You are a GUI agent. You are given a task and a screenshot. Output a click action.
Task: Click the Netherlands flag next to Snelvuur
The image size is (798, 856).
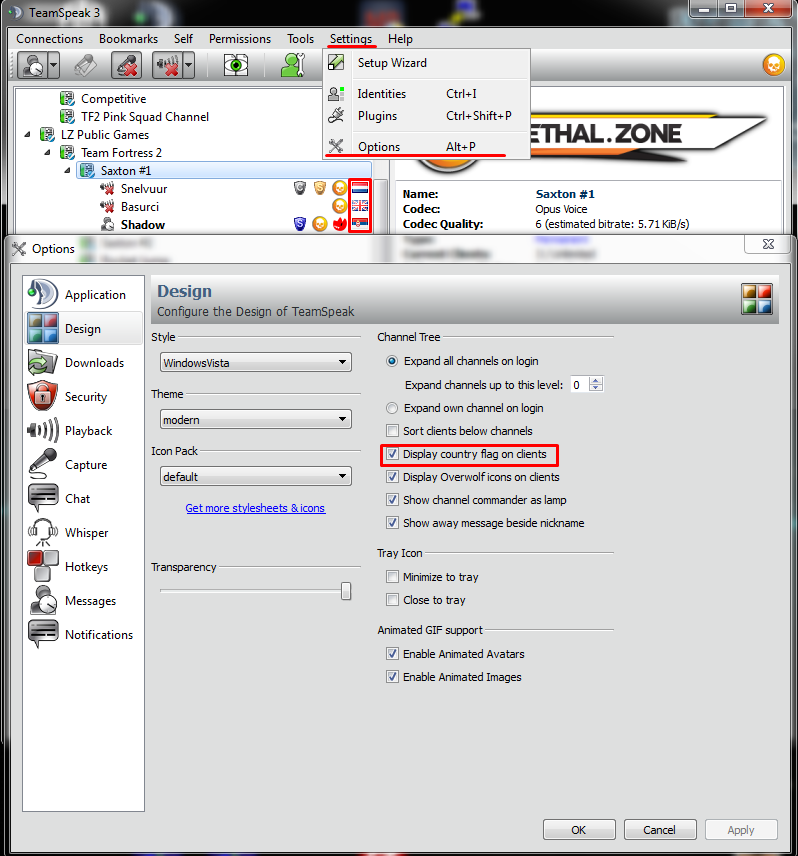tap(360, 189)
